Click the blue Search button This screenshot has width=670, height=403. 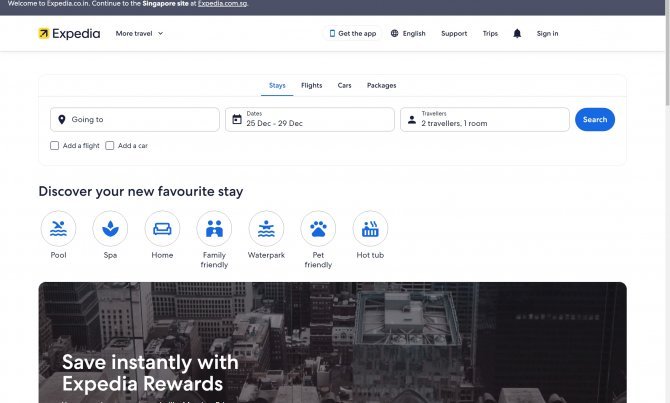[595, 120]
